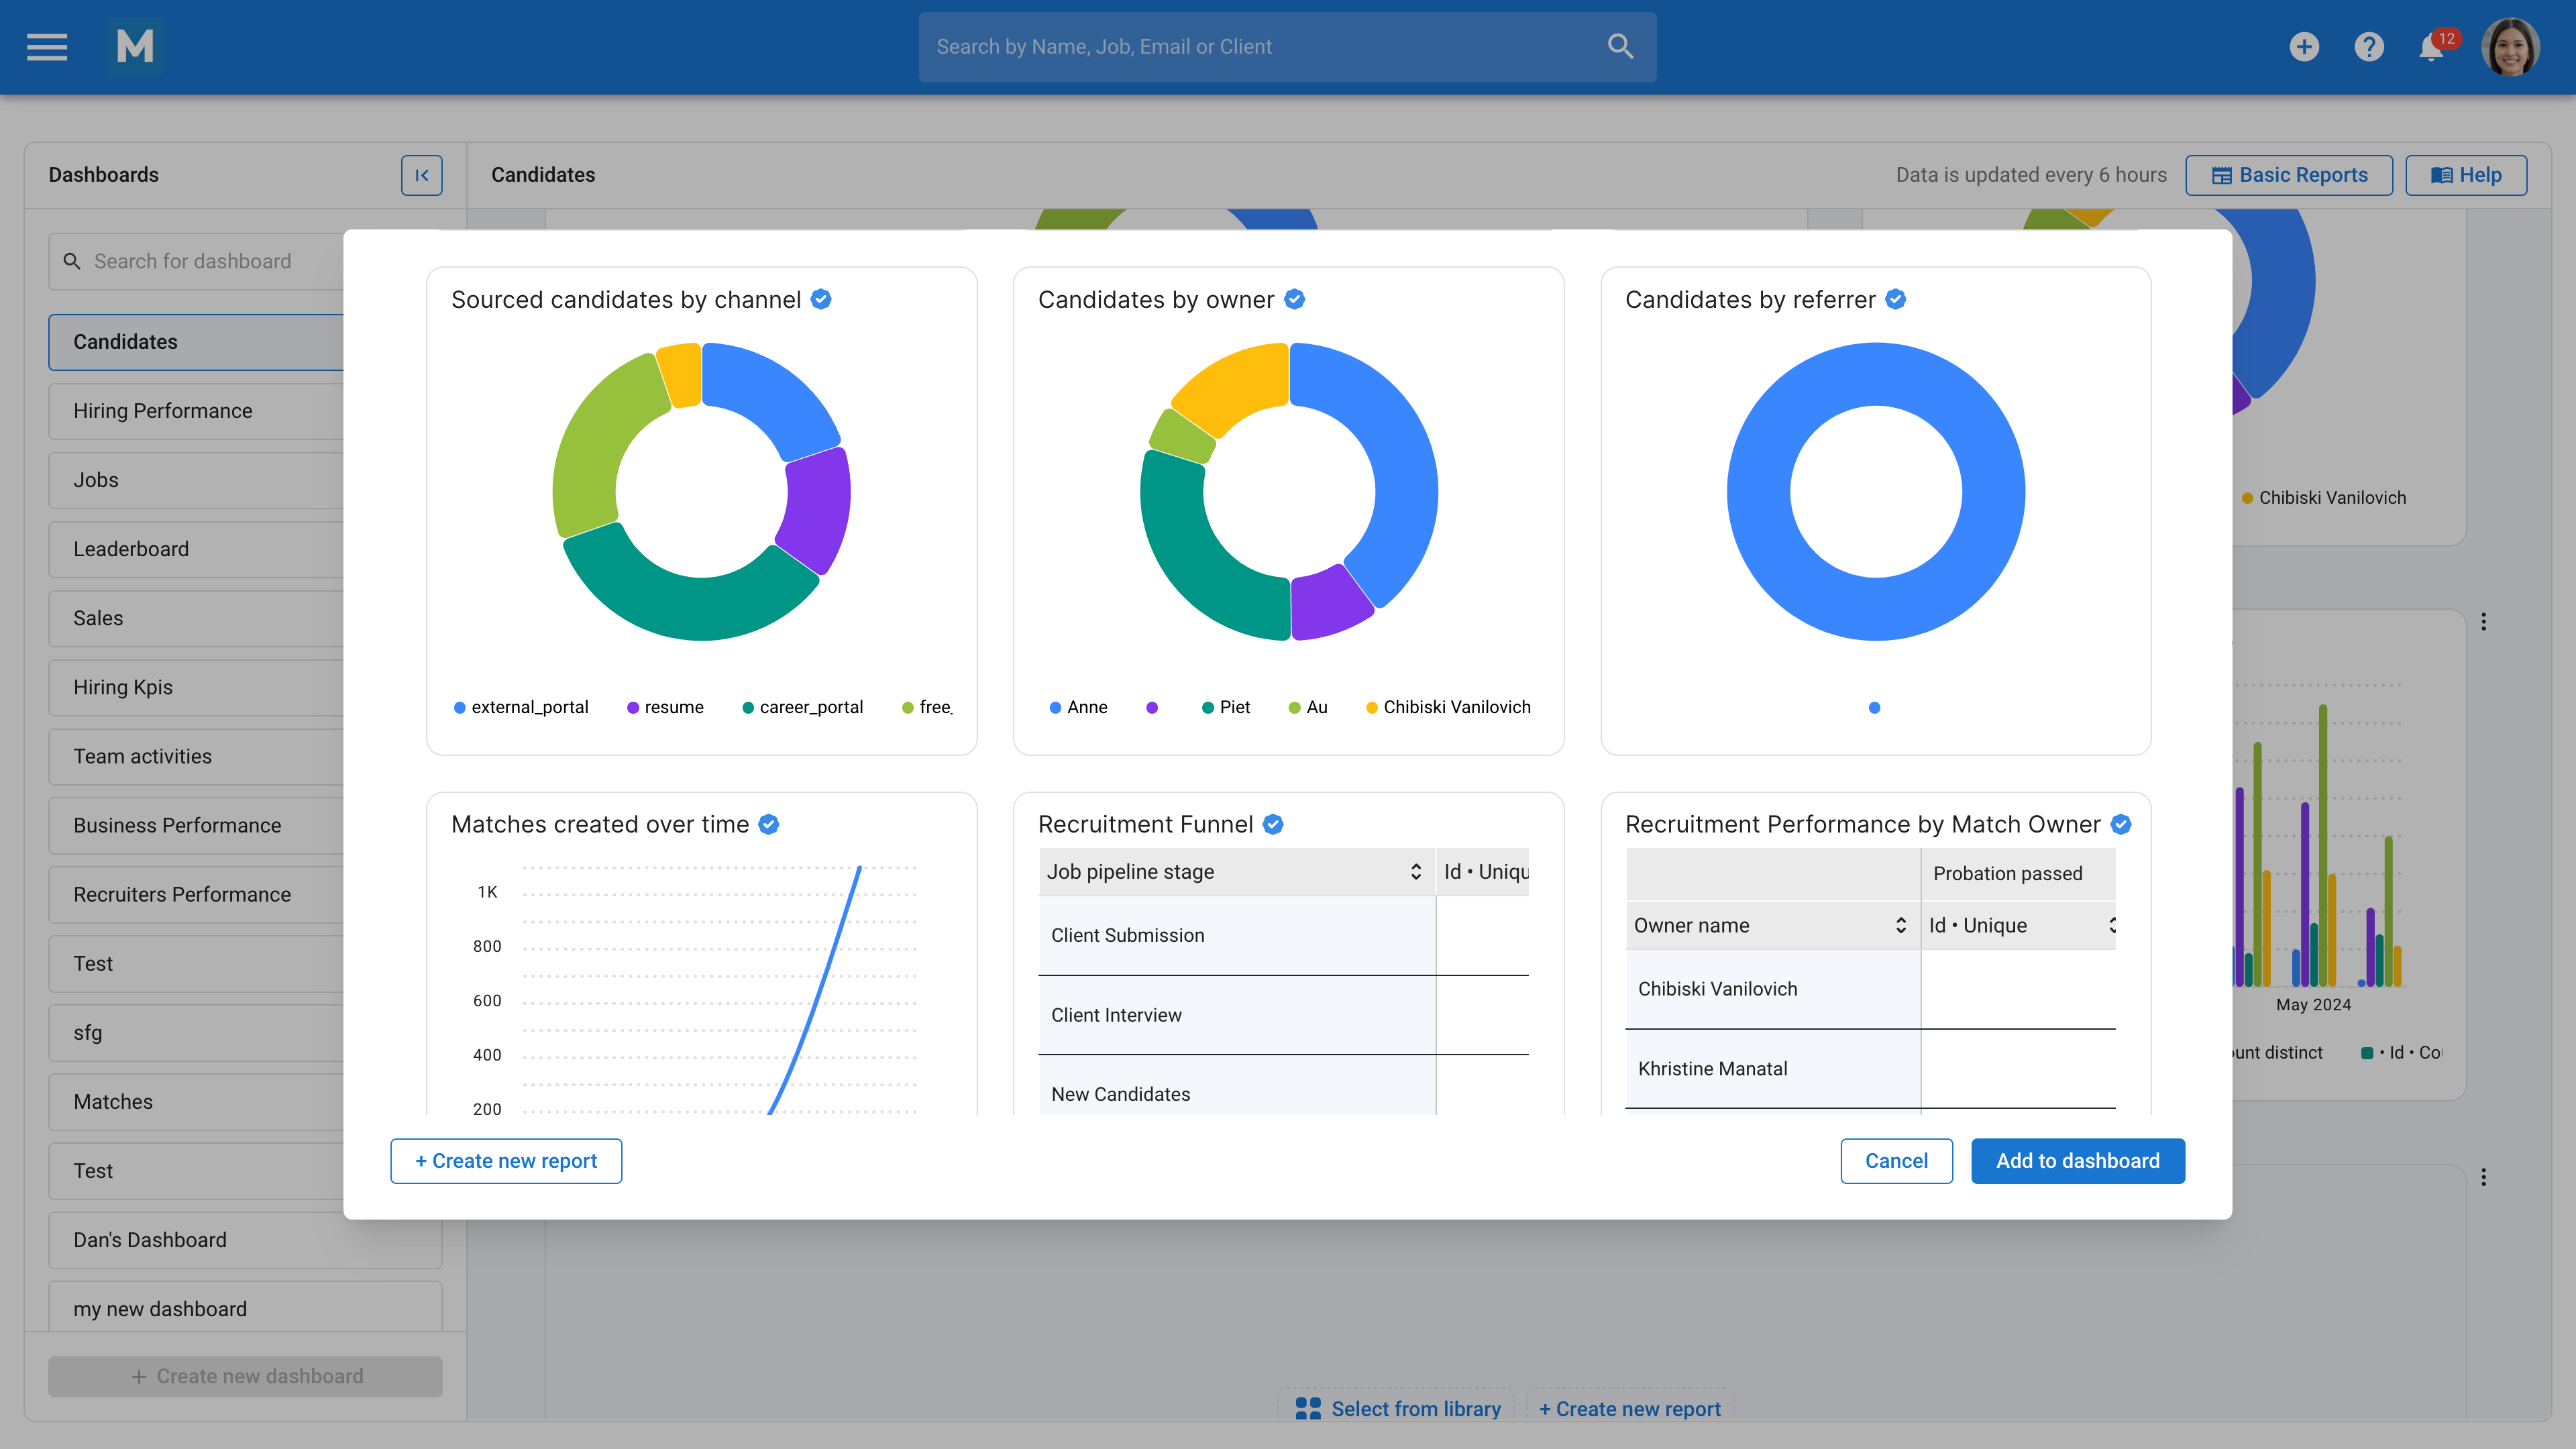
Task: Click the search magnifier icon
Action: (x=1620, y=46)
